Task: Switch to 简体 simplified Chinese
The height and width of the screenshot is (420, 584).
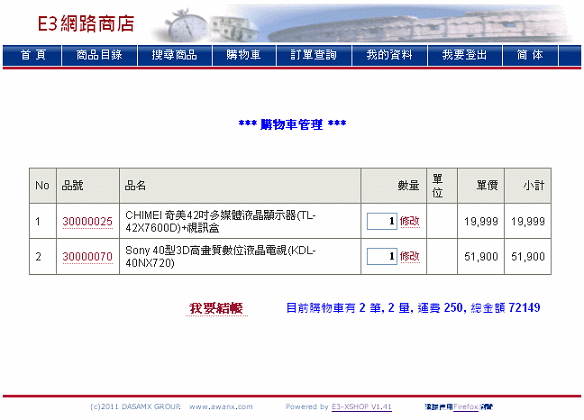Action: [530, 55]
